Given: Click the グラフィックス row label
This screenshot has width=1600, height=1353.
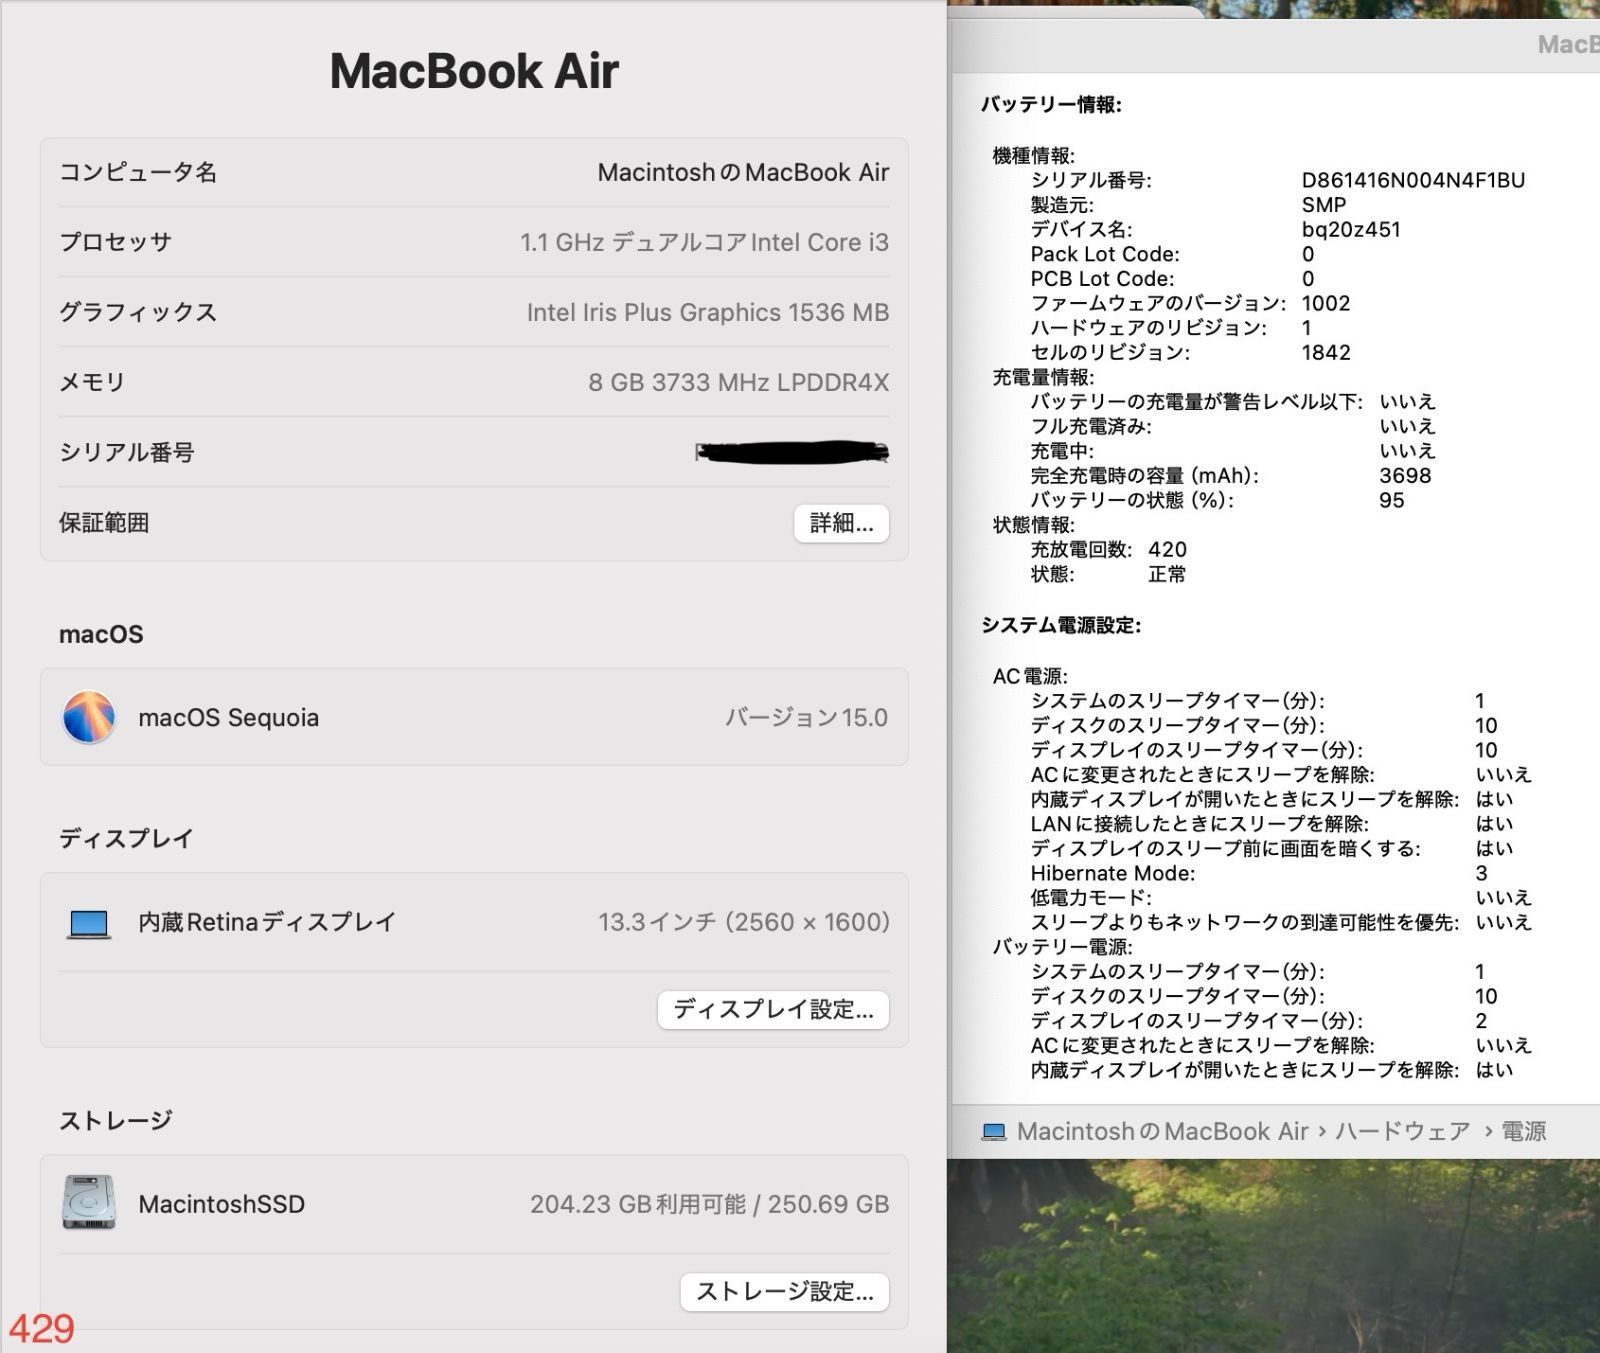Looking at the screenshot, I should pos(138,312).
